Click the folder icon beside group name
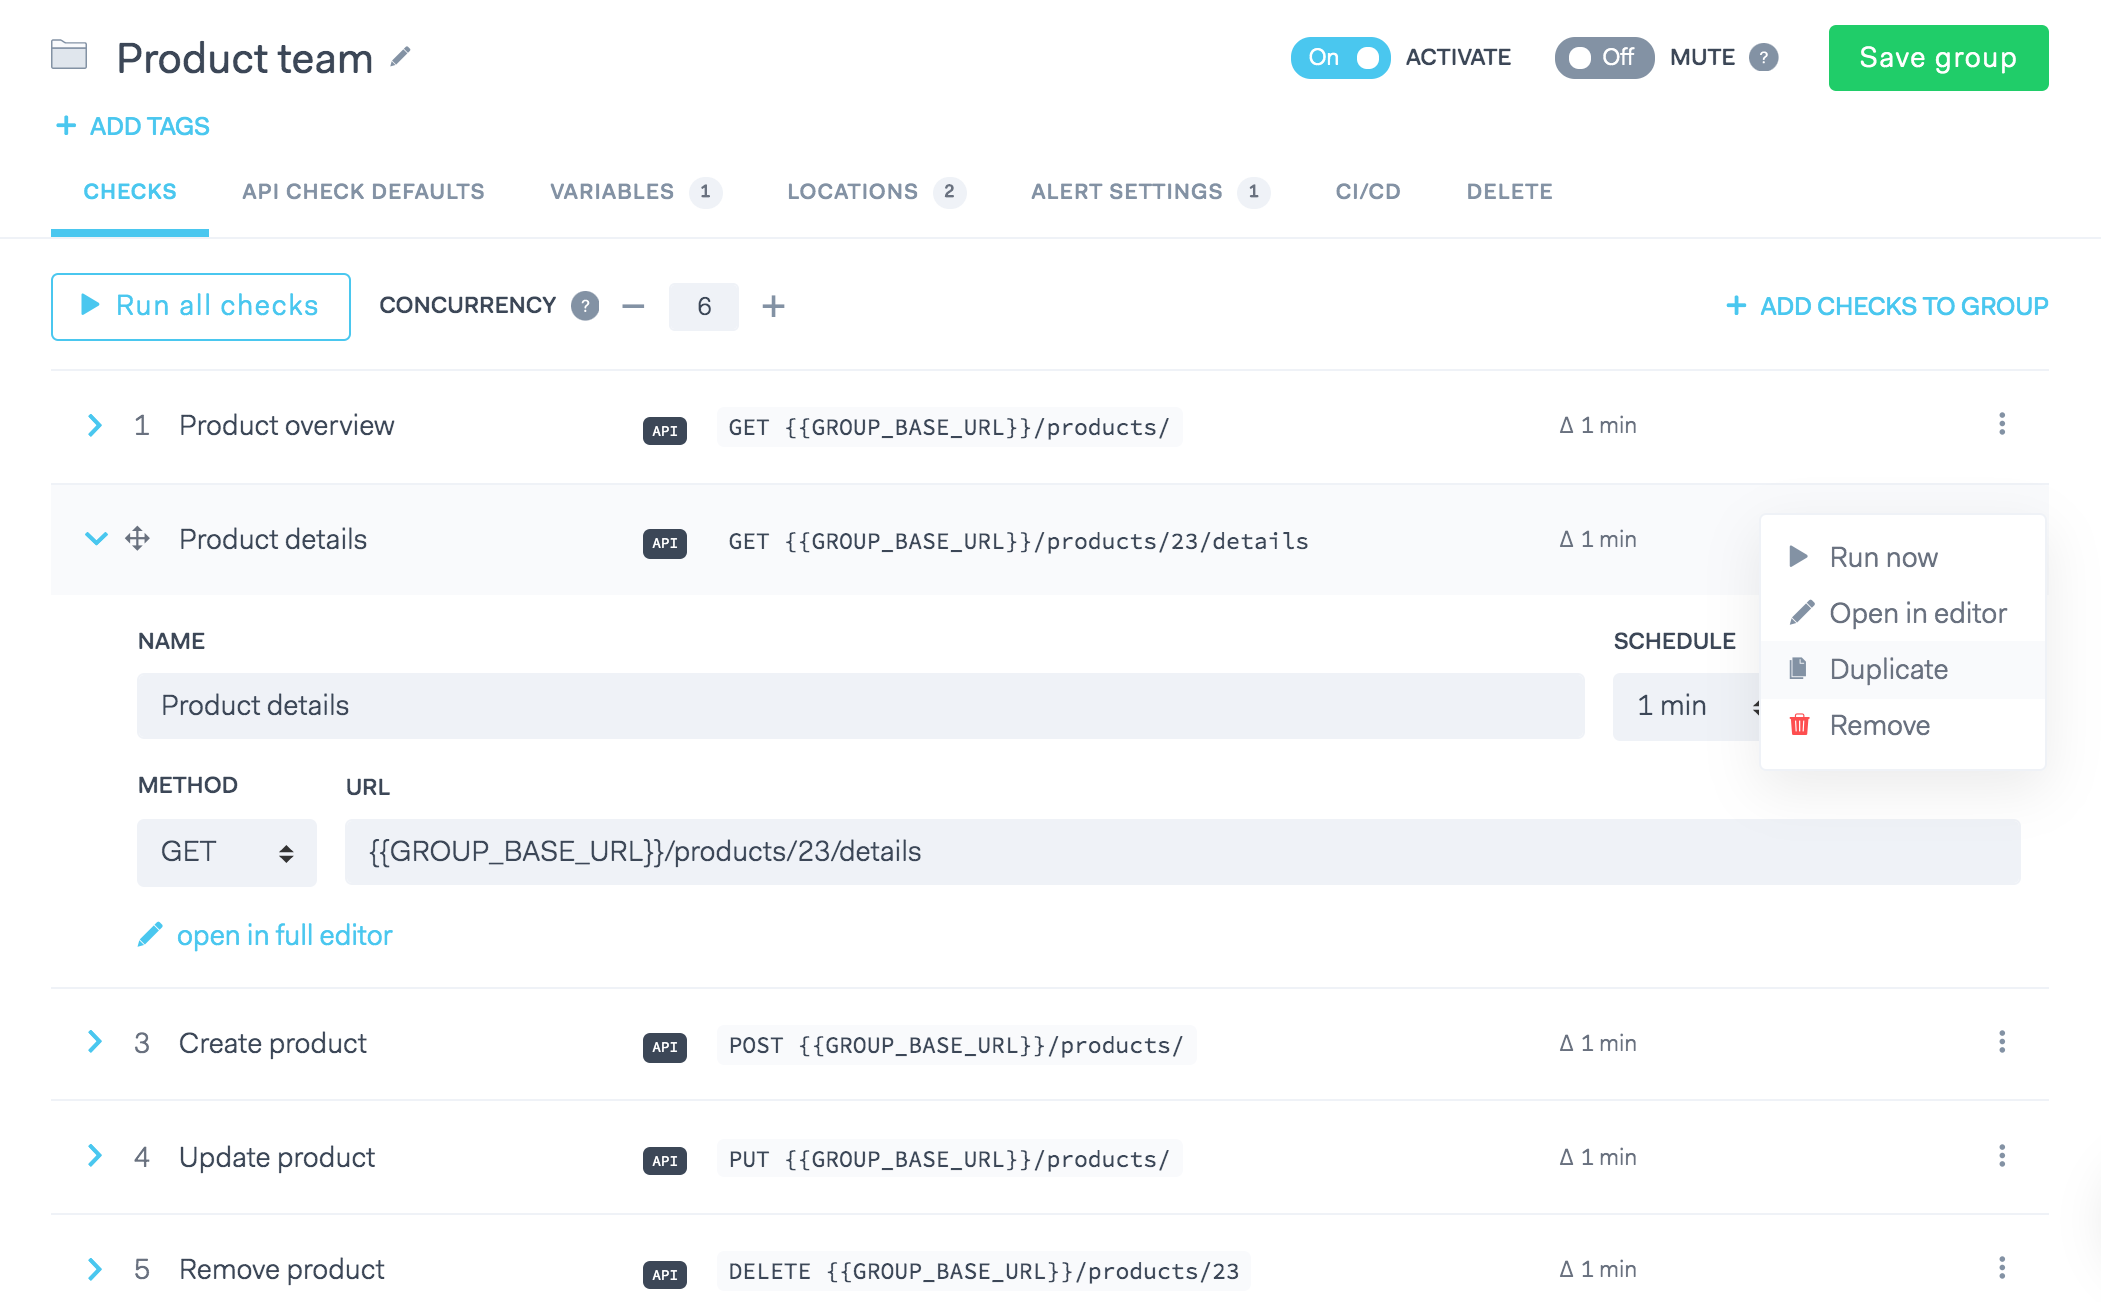The height and width of the screenshot is (1302, 2101). click(69, 55)
